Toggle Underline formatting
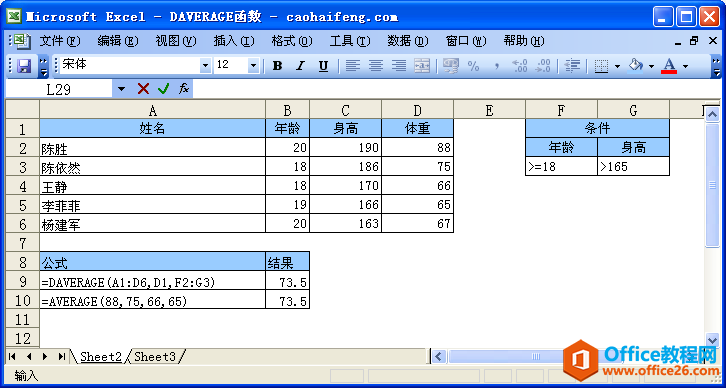The width and height of the screenshot is (726, 388). click(323, 66)
